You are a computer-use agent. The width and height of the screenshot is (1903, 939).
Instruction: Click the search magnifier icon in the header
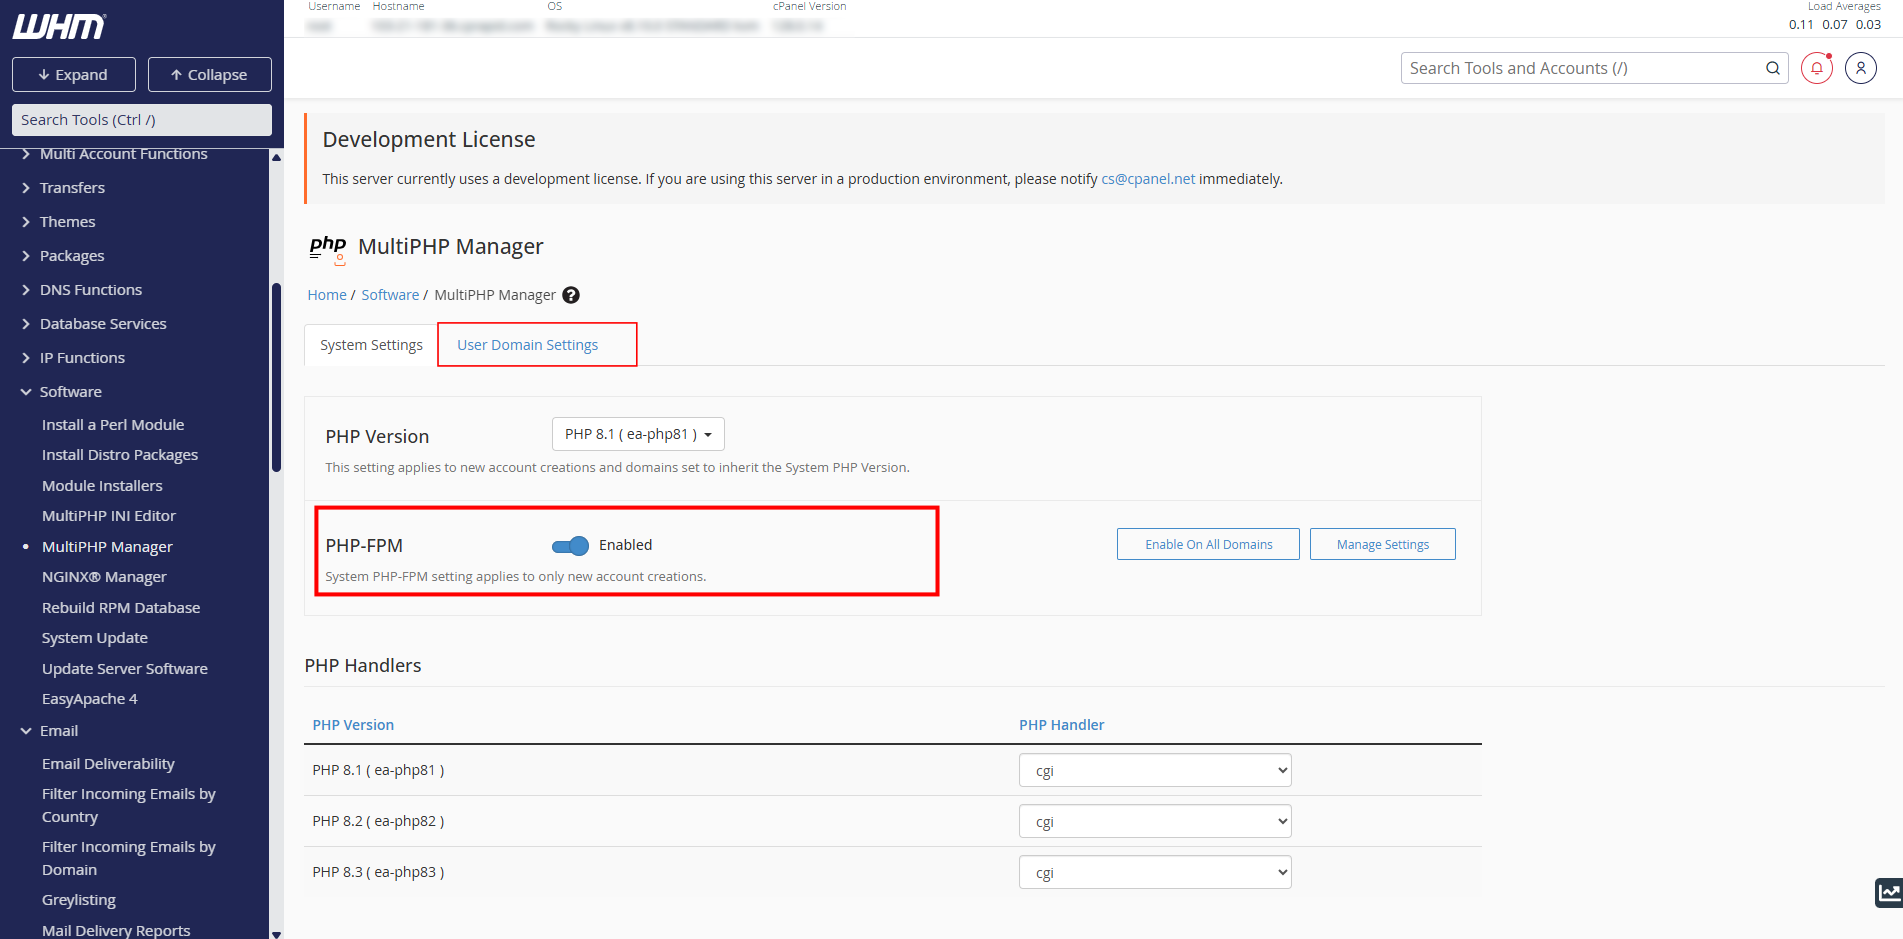1773,68
